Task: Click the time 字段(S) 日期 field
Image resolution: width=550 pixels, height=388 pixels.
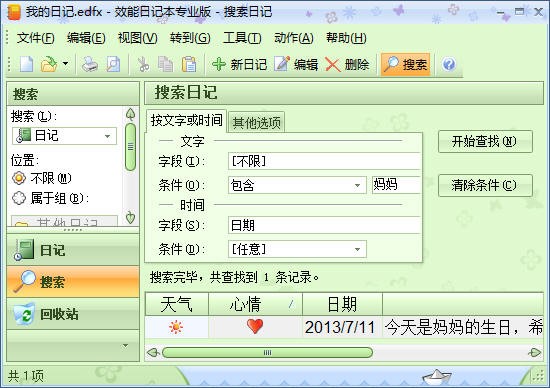Action: click(324, 225)
